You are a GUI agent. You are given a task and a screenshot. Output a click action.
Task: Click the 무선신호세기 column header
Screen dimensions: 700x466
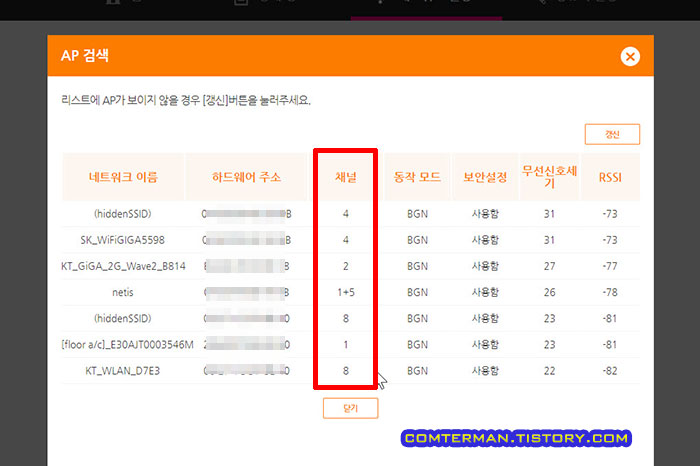(x=550, y=177)
